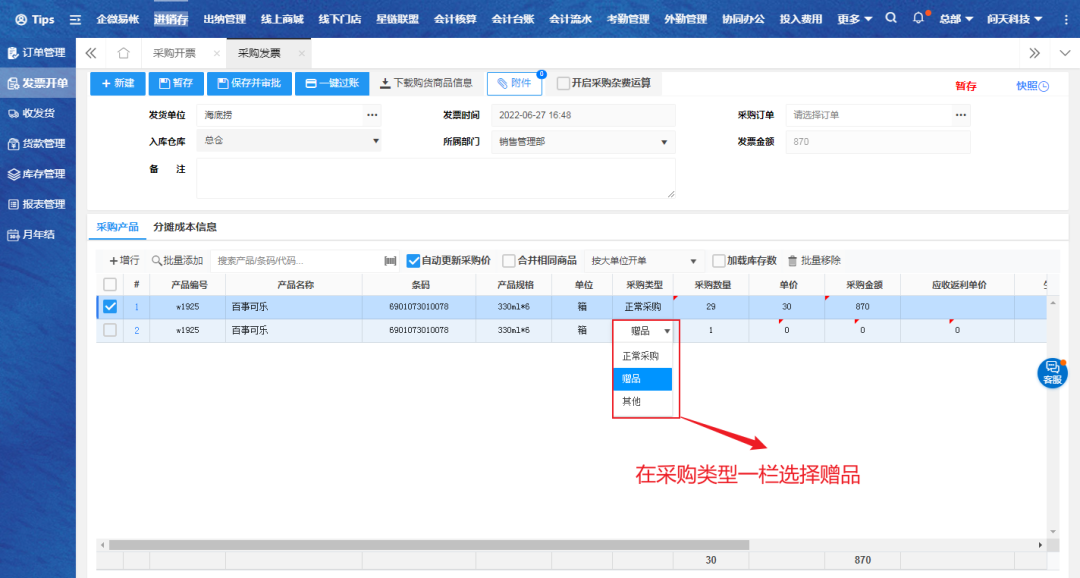This screenshot has width=1080, height=578.
Task: Select 赠品 in the purchase type list
Action: [641, 379]
